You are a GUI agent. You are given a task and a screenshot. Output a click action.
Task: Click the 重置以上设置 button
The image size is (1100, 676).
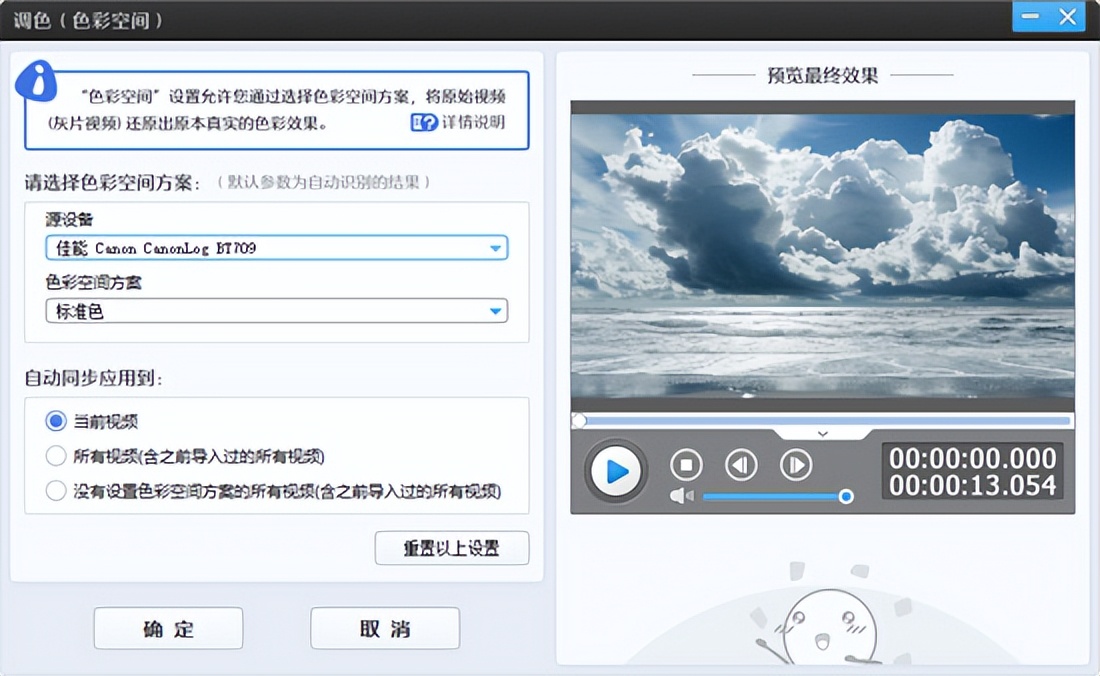tap(452, 548)
